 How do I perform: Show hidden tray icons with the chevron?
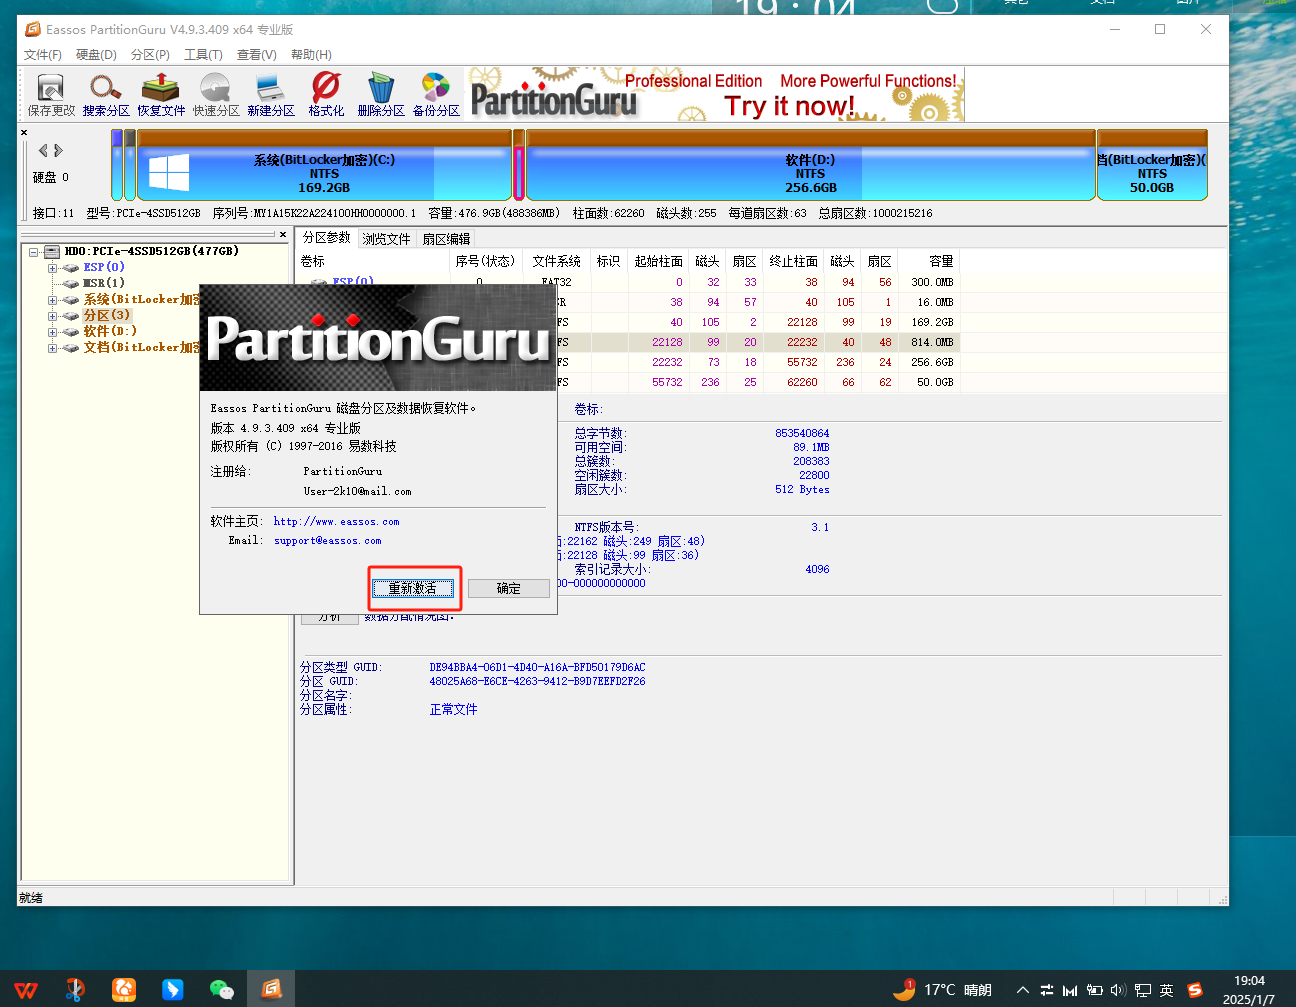click(x=1023, y=990)
